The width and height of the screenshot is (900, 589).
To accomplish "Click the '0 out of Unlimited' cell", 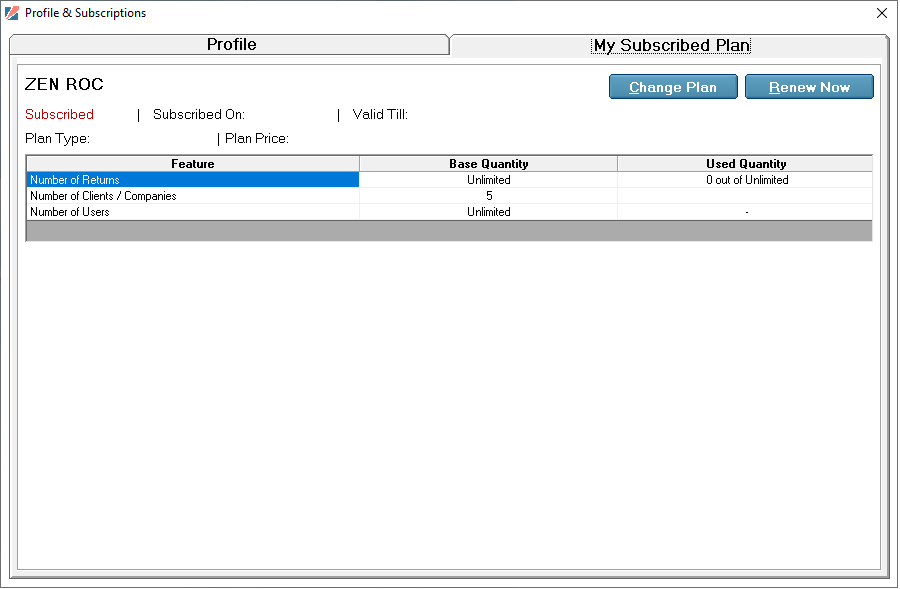I will coord(746,180).
